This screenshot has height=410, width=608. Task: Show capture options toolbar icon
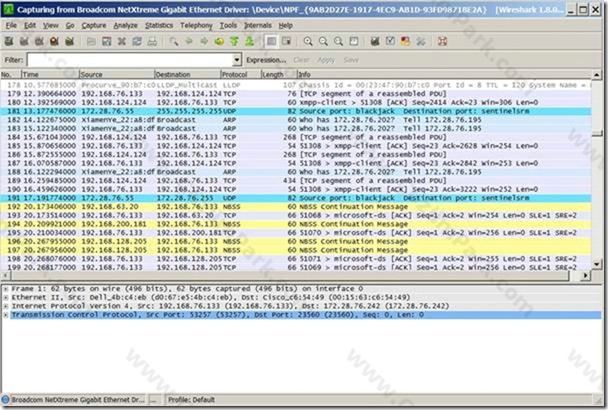pyautogui.click(x=24, y=41)
